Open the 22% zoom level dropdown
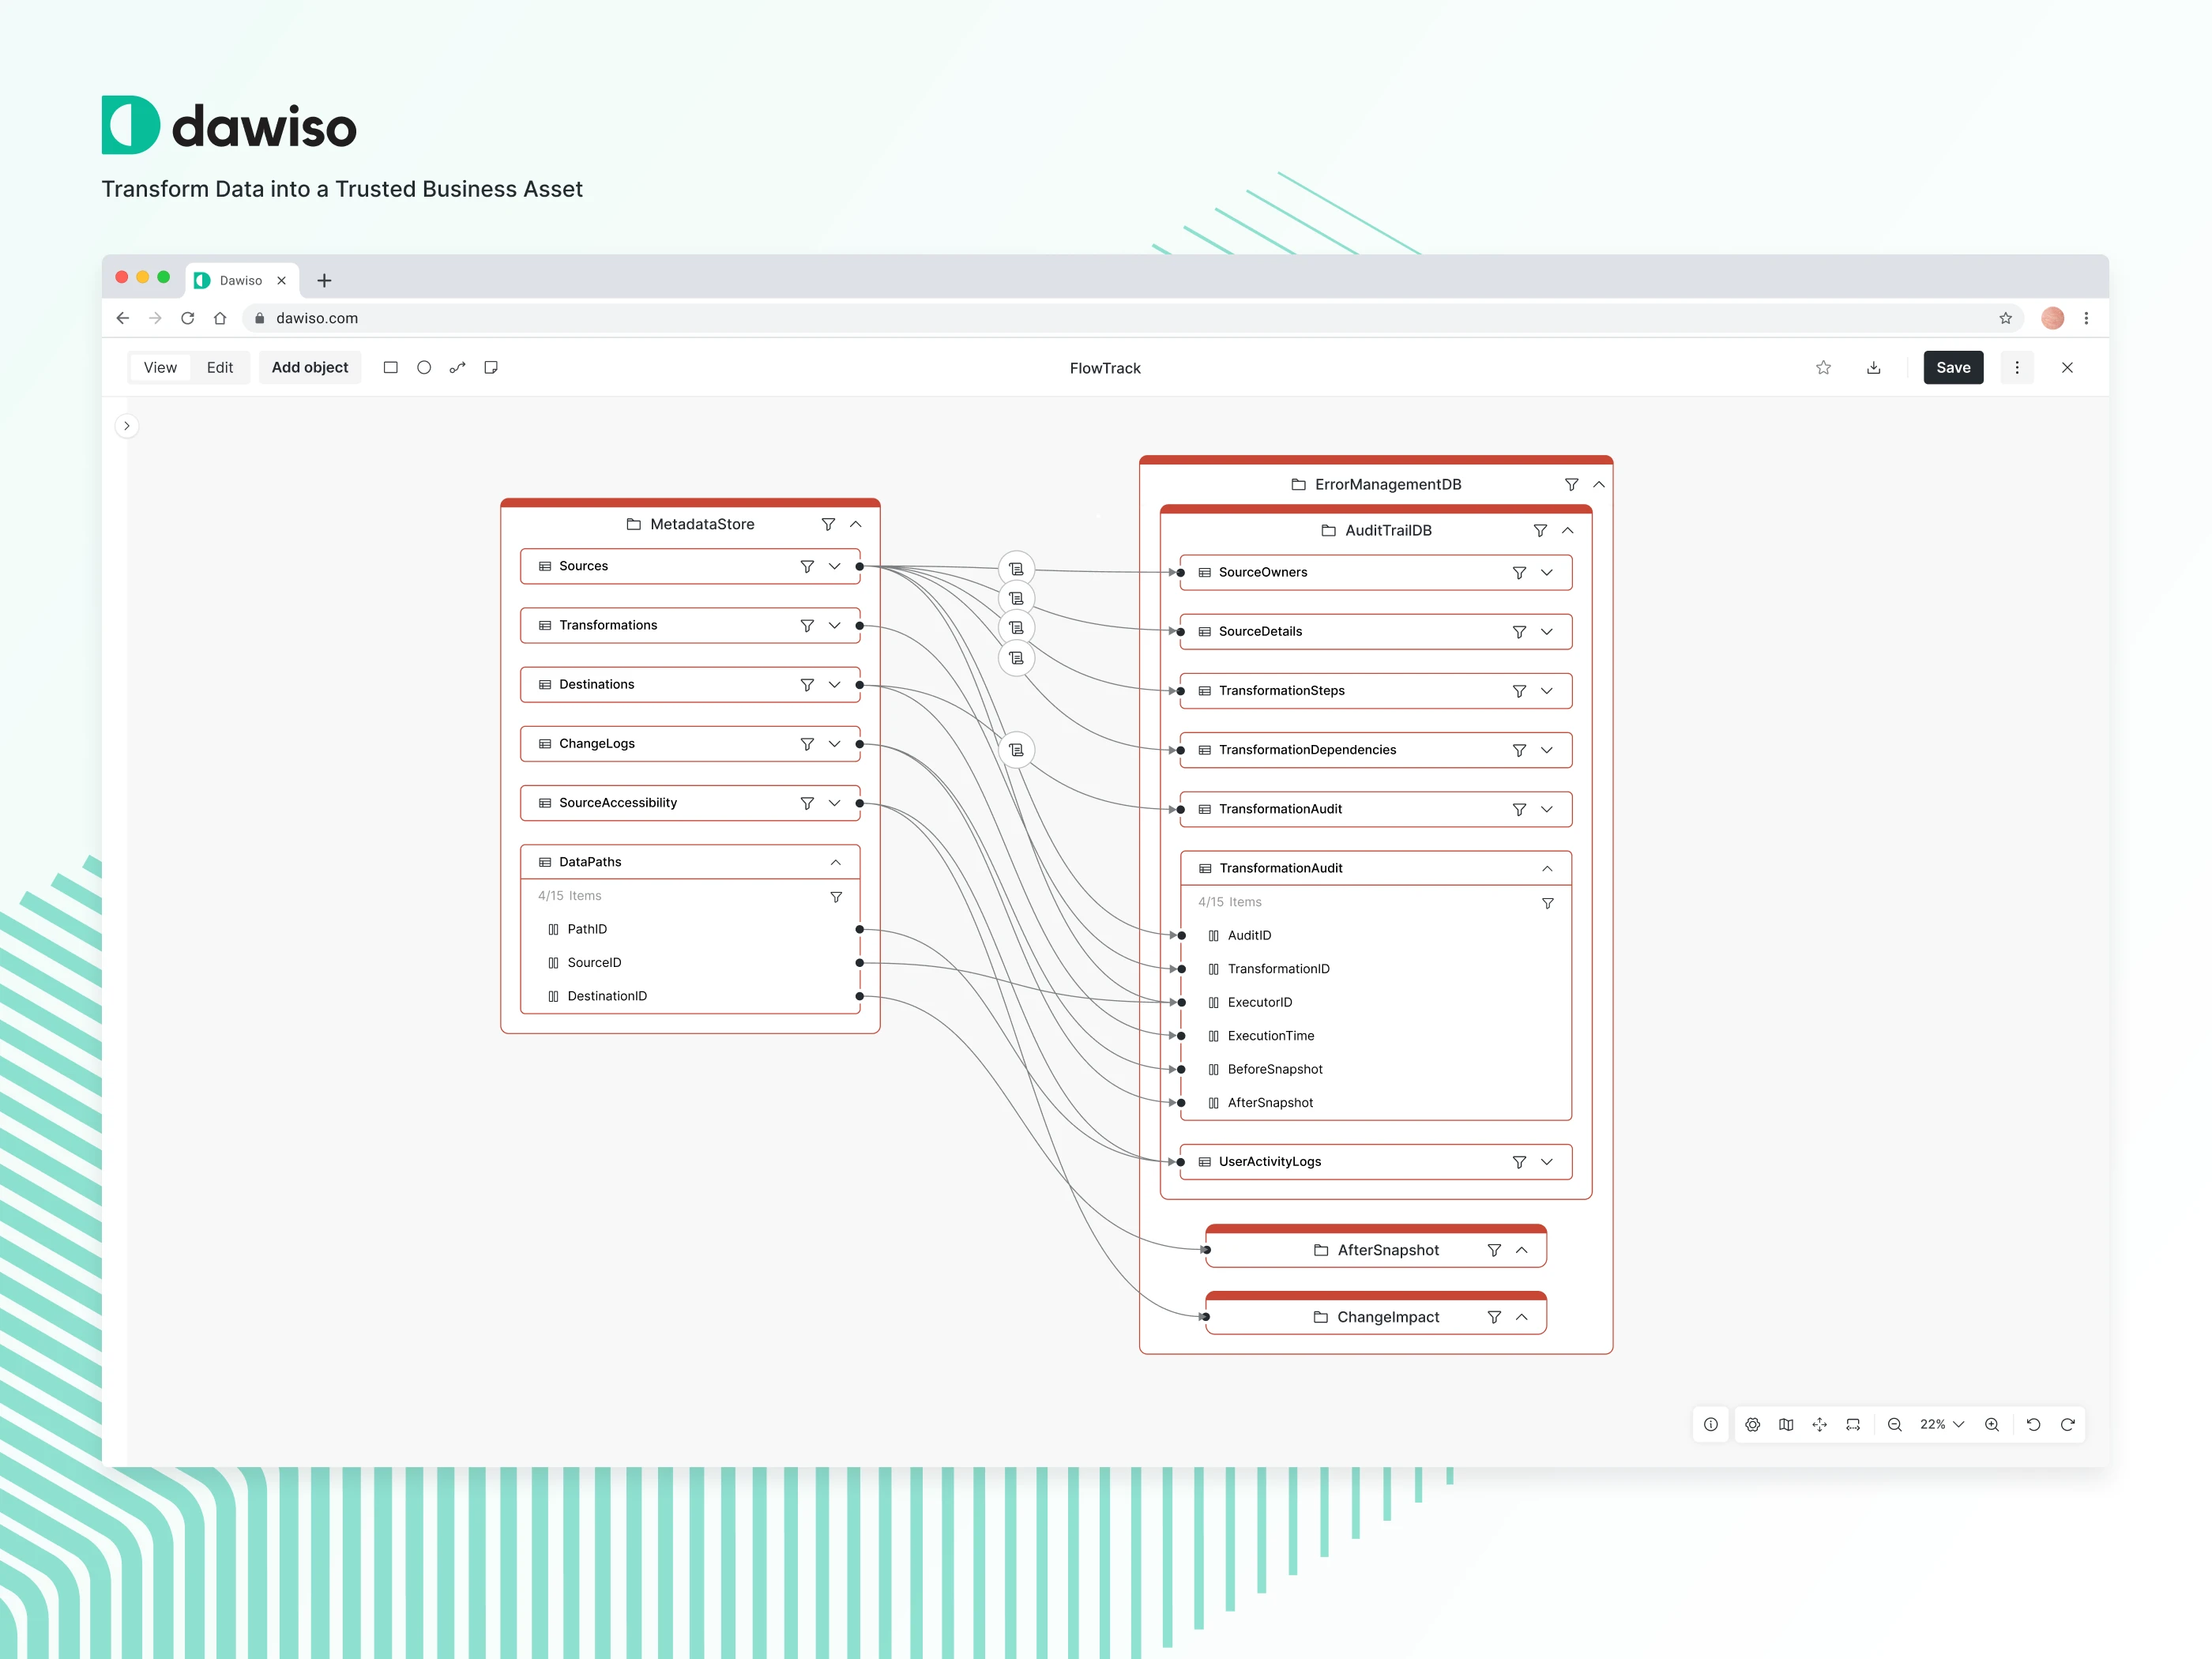The height and width of the screenshot is (1659, 2212). click(x=1941, y=1424)
